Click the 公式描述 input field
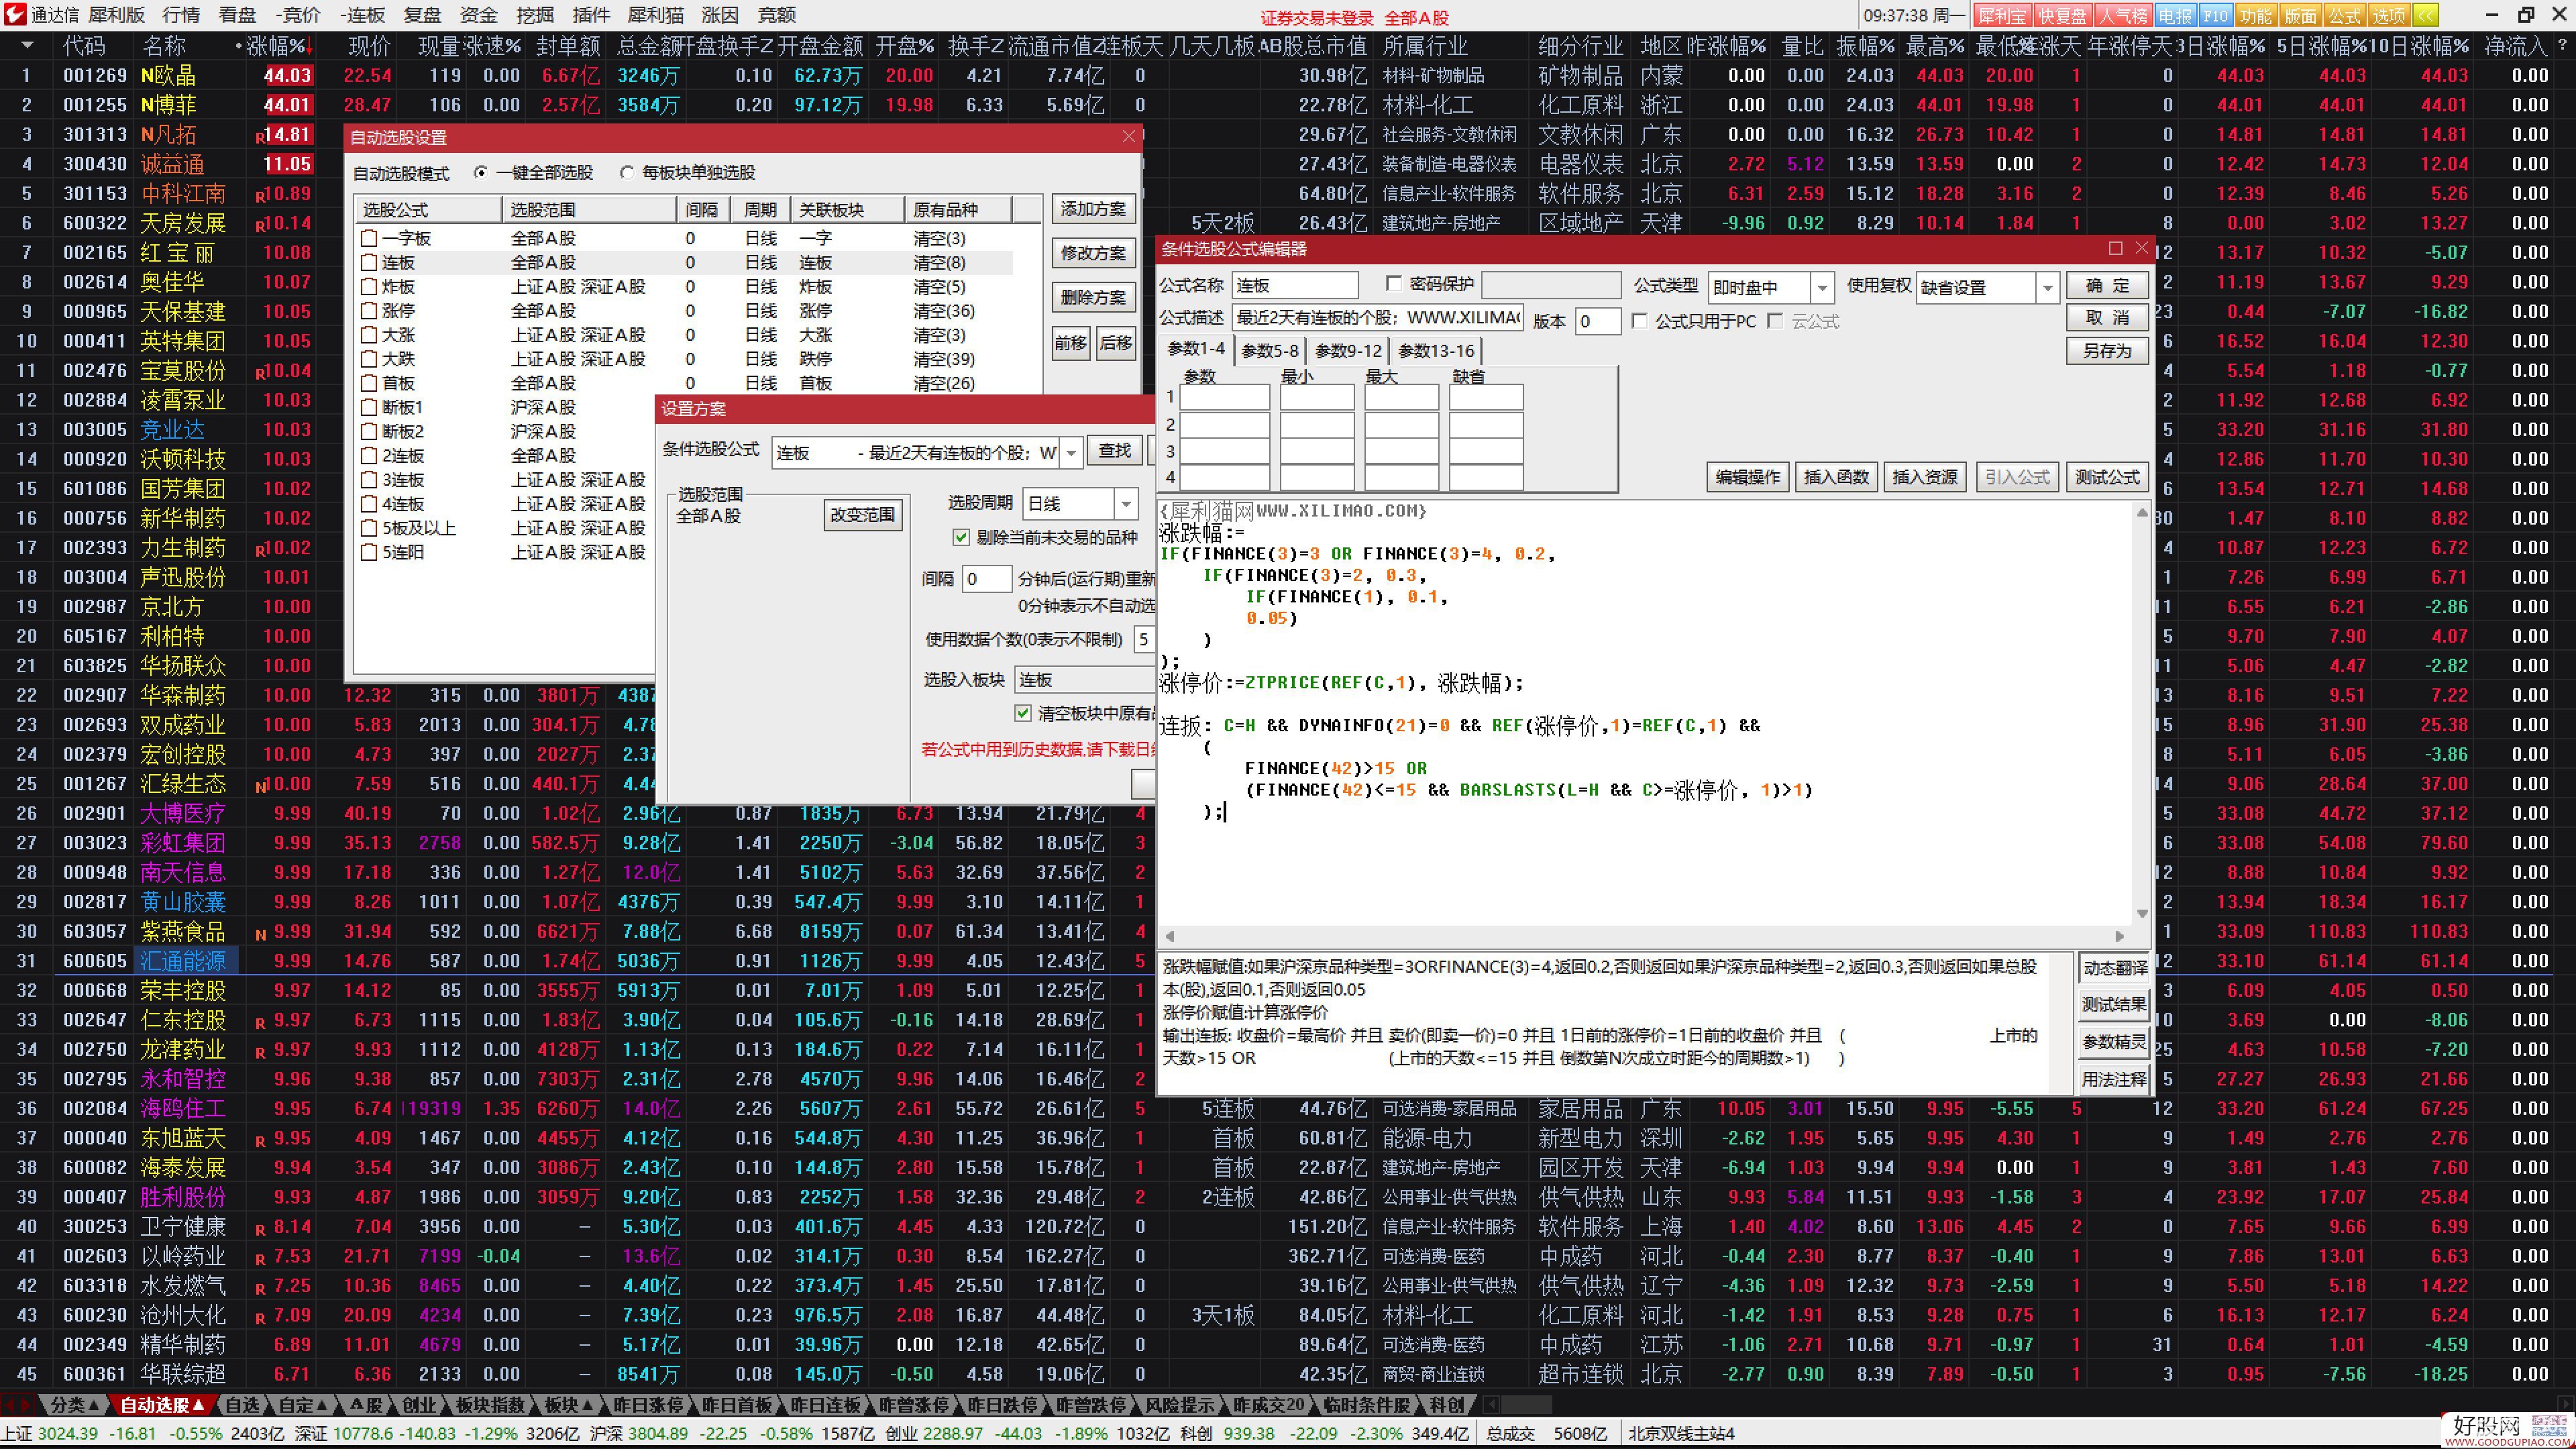2576x1449 pixels. pos(1377,317)
